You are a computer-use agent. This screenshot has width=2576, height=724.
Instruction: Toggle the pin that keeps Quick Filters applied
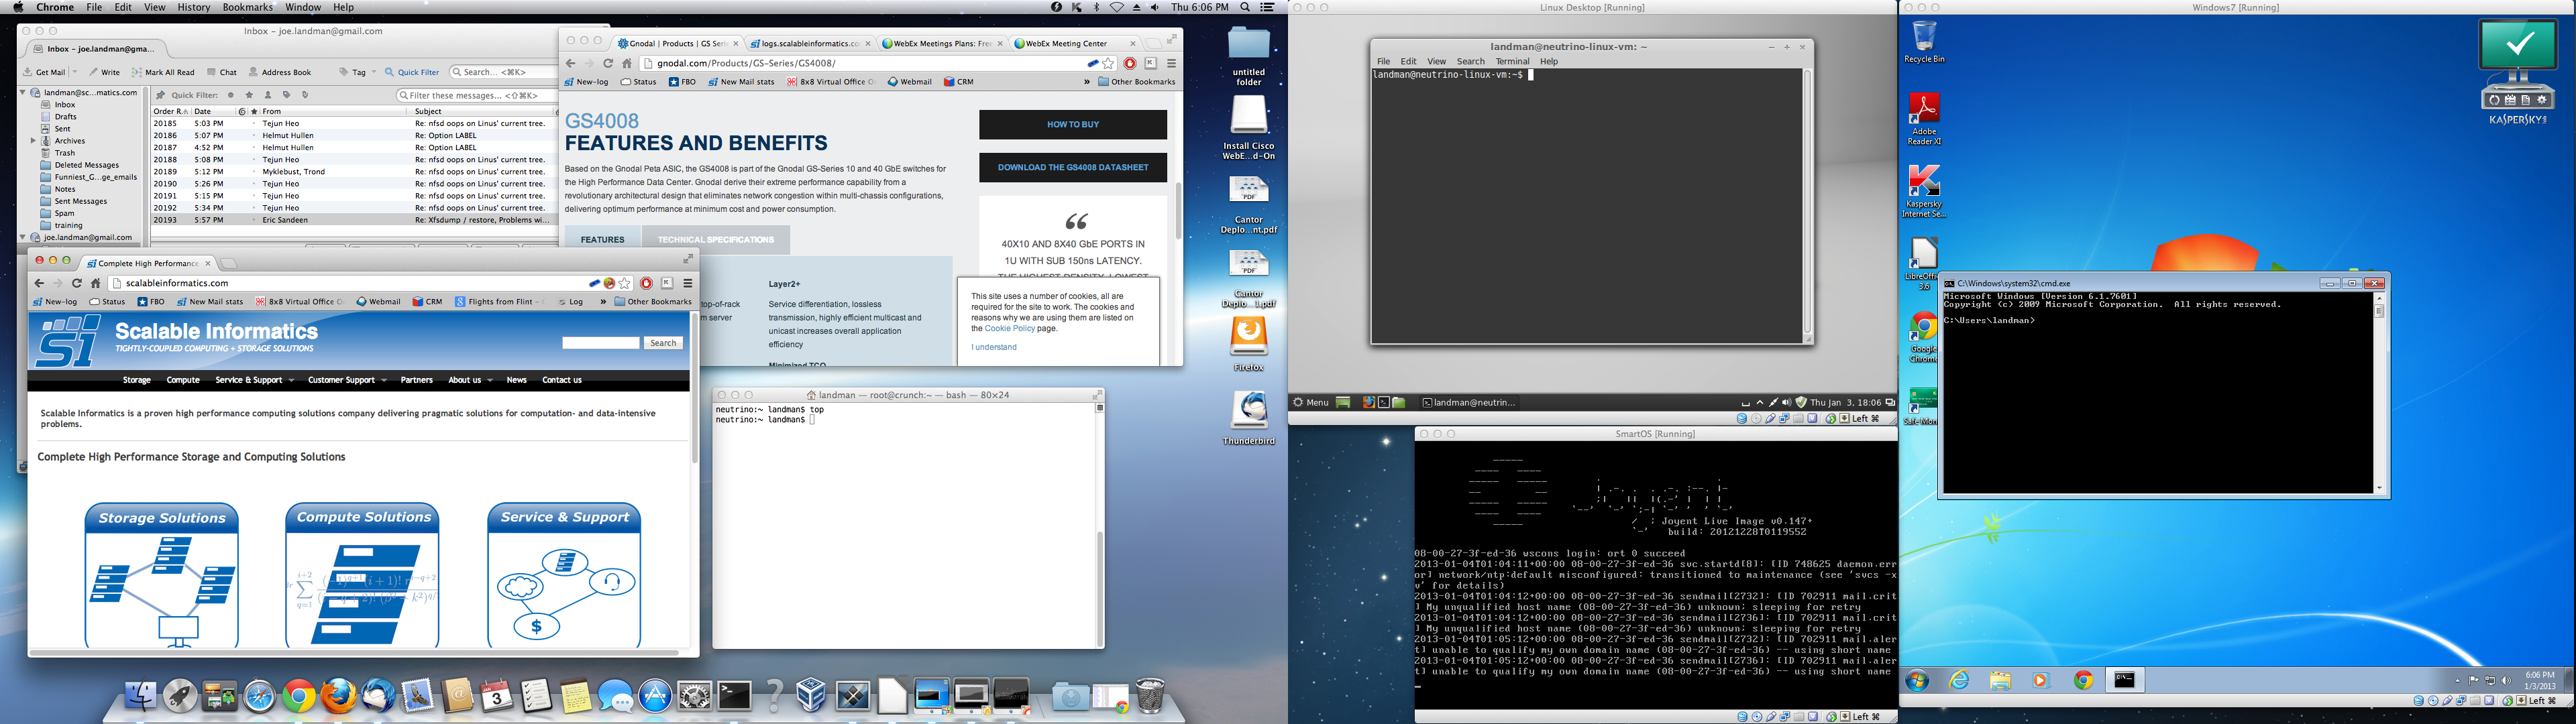click(x=160, y=96)
